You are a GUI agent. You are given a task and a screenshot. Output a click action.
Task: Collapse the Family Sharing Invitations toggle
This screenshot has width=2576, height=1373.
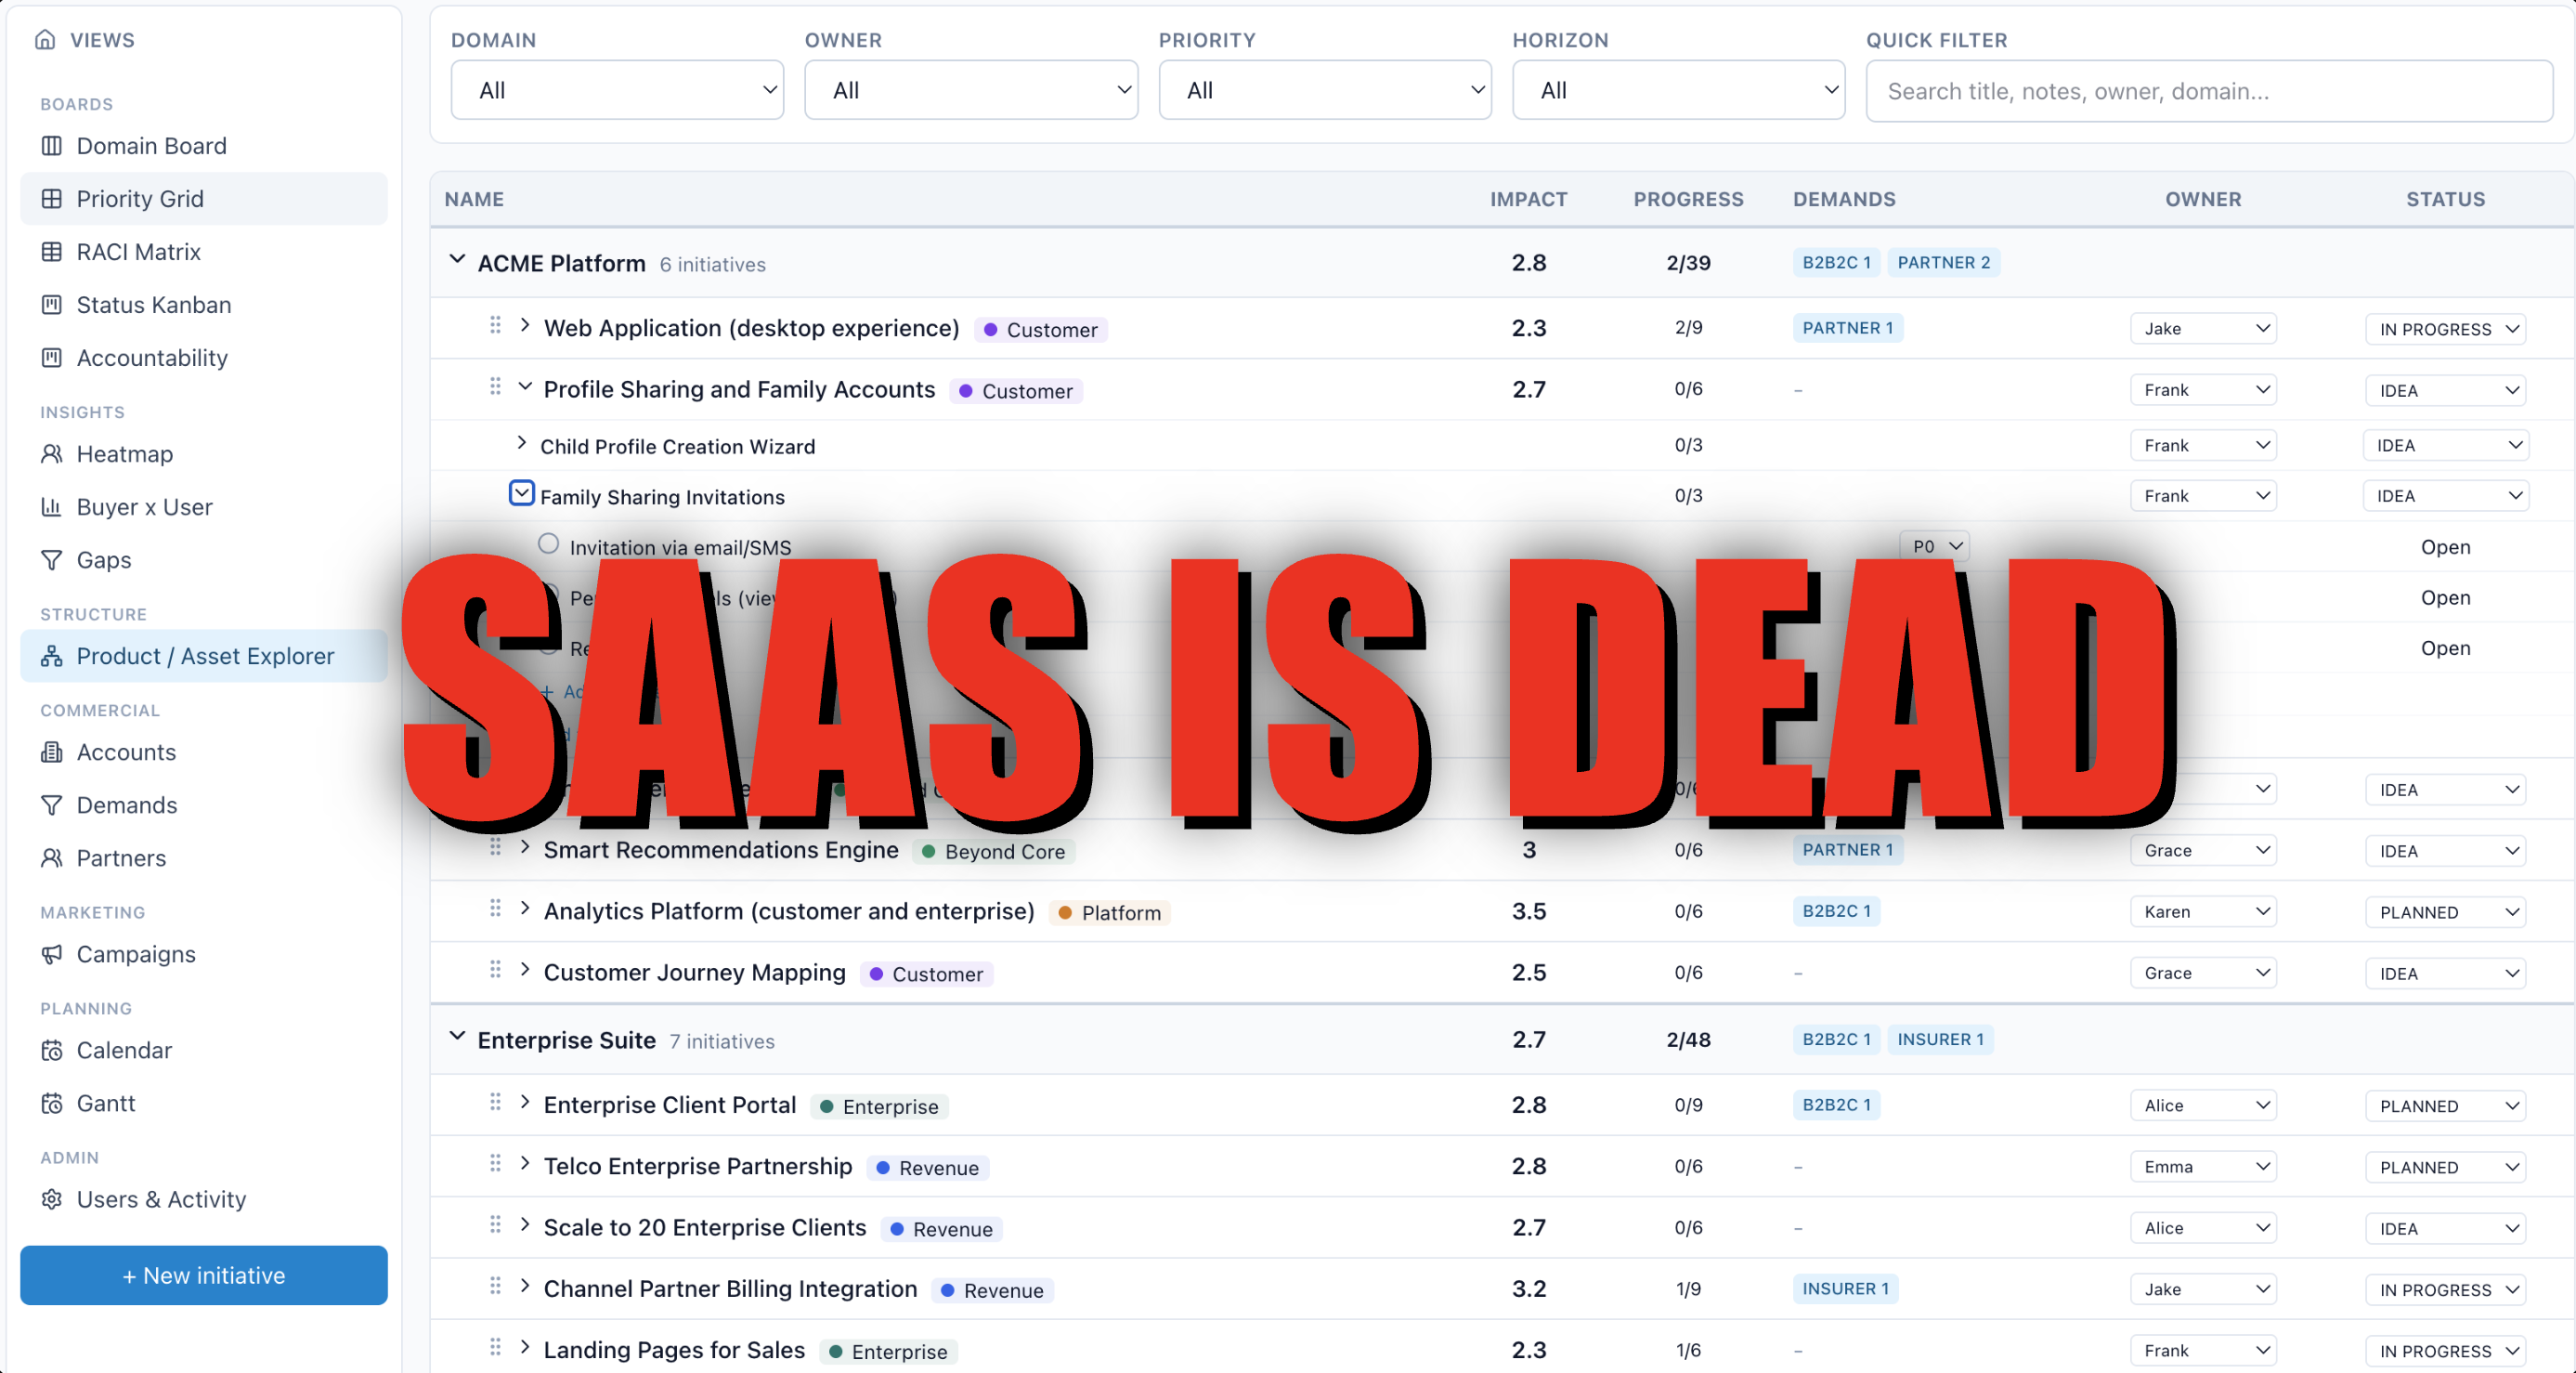pyautogui.click(x=521, y=494)
